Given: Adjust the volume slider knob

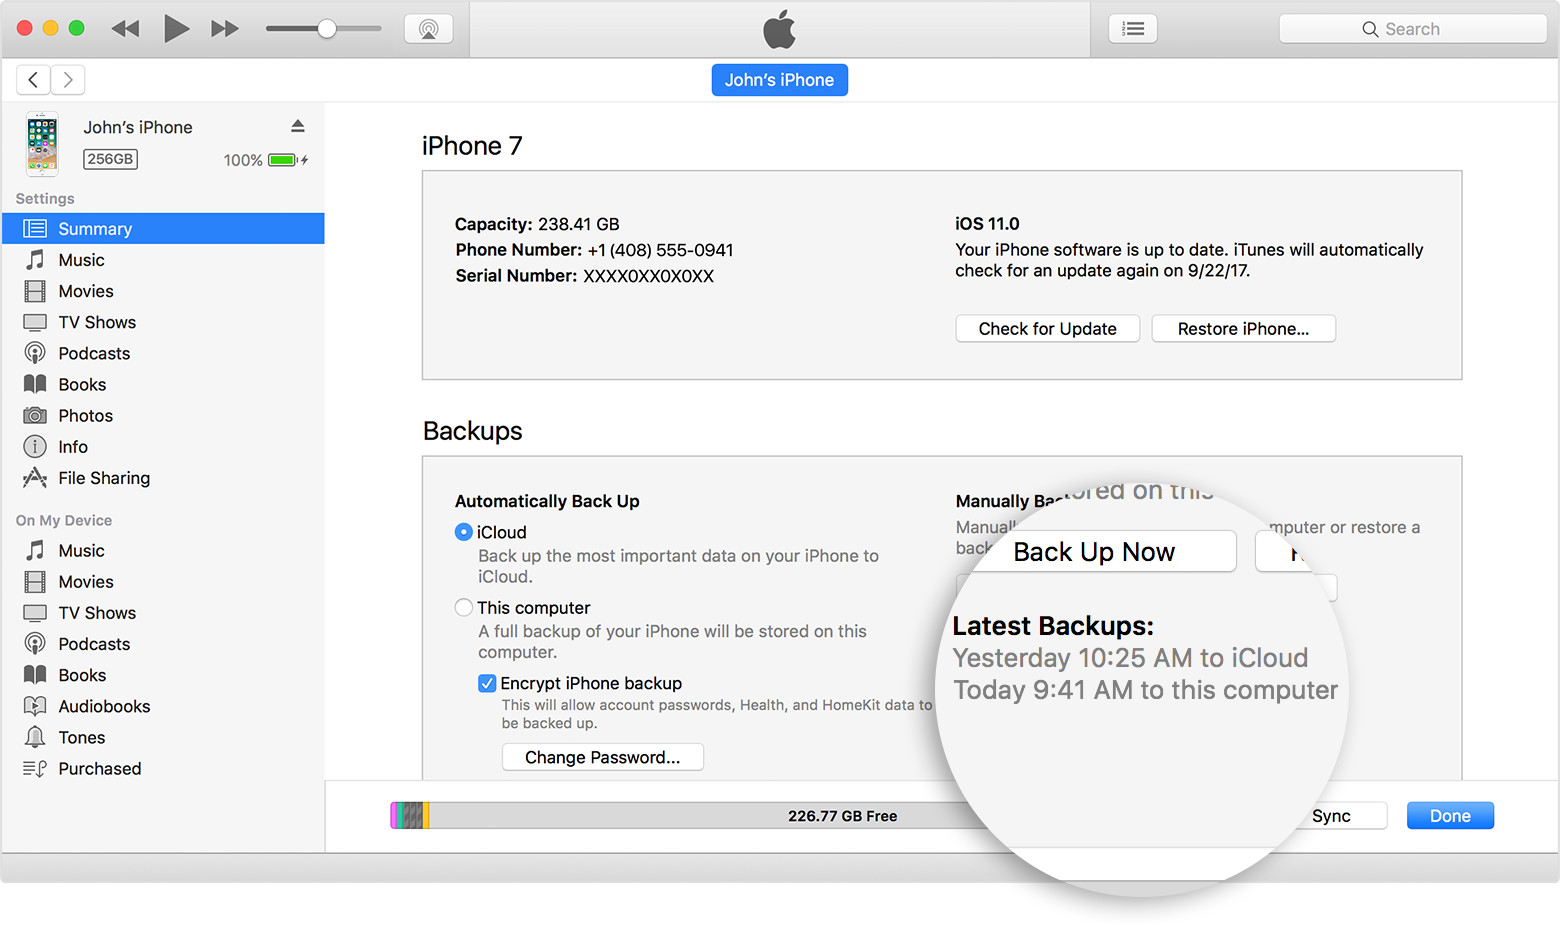Looking at the screenshot, I should [327, 29].
